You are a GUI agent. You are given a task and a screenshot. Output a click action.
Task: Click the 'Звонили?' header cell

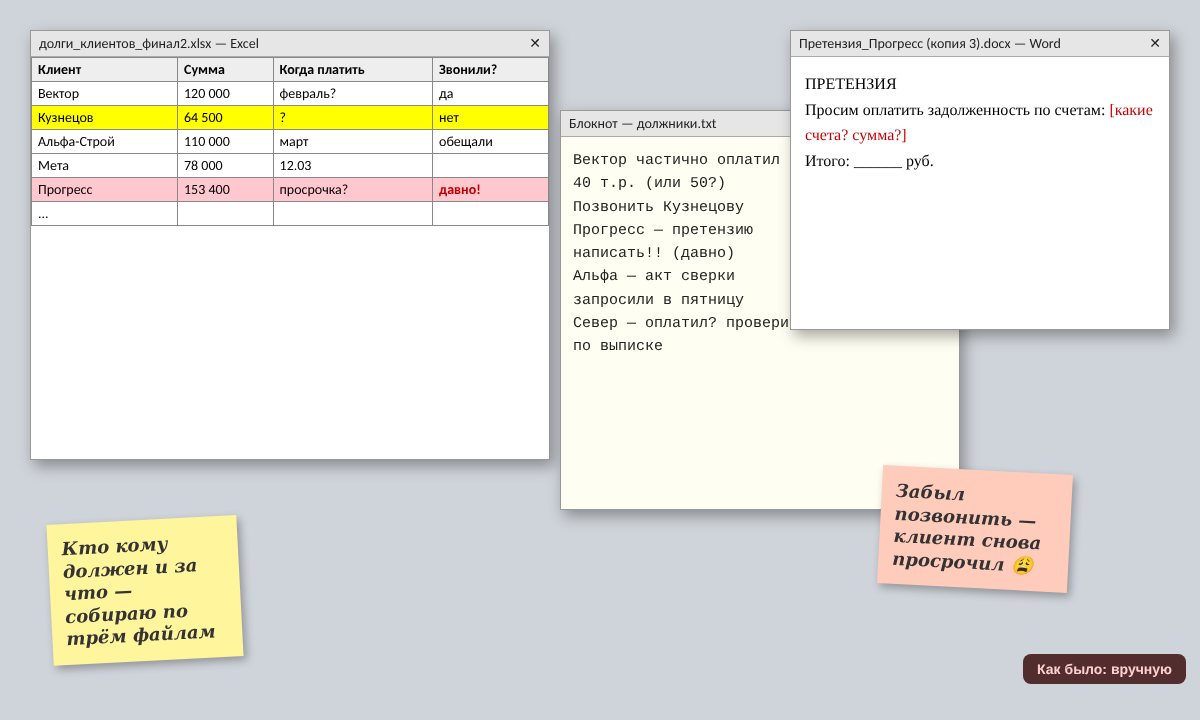(491, 70)
